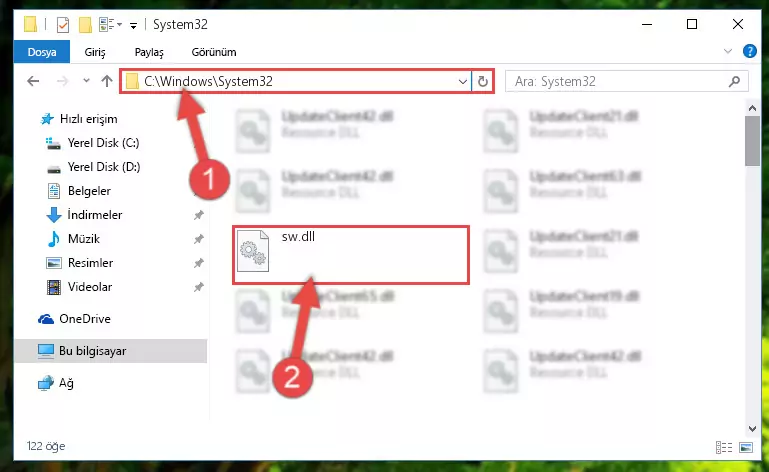The width and height of the screenshot is (769, 472).
Task: Select the sw.dll file
Action: (351, 255)
